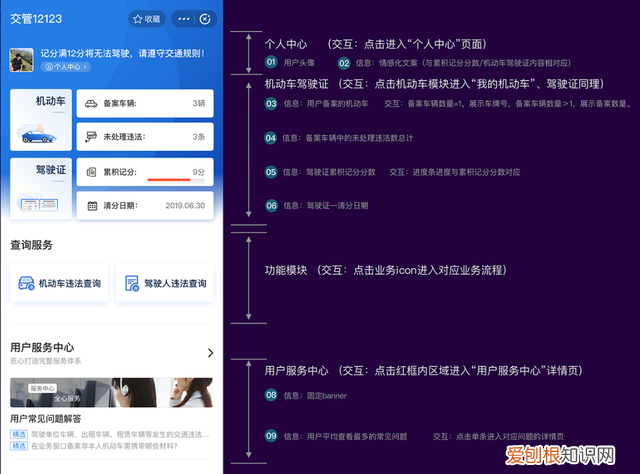
Task: Click the 用户常见问题解答 heading
Action: [46, 418]
